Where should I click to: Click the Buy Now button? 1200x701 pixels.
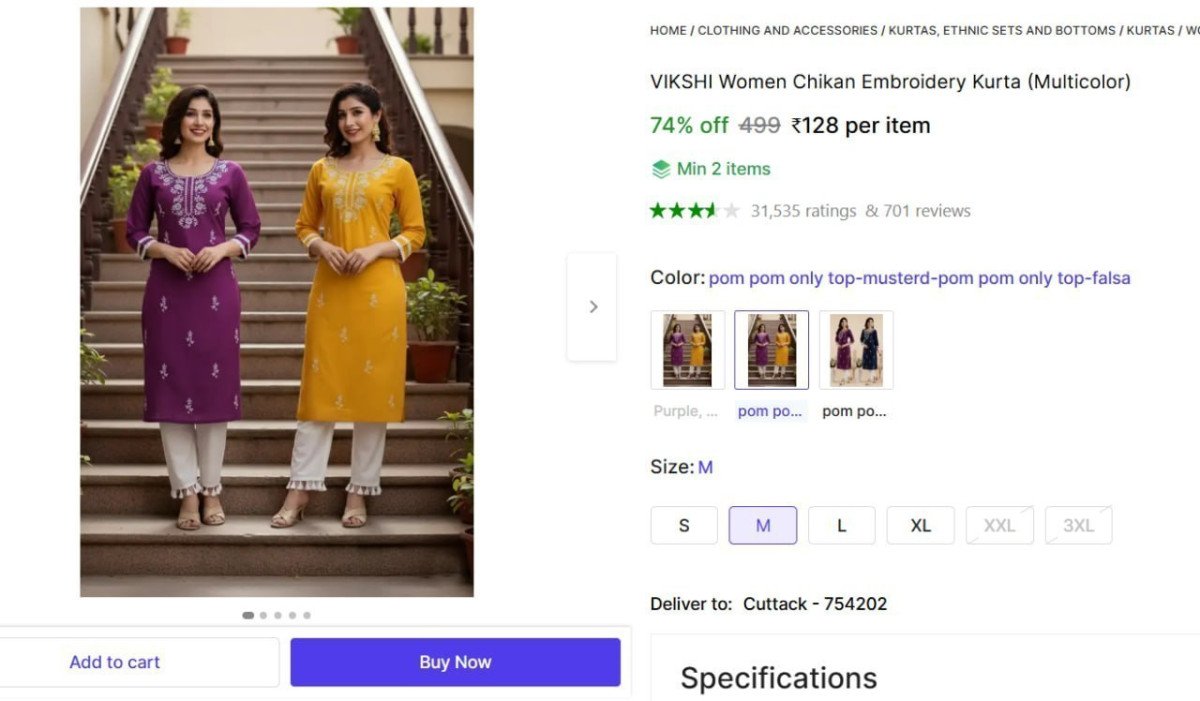click(455, 661)
